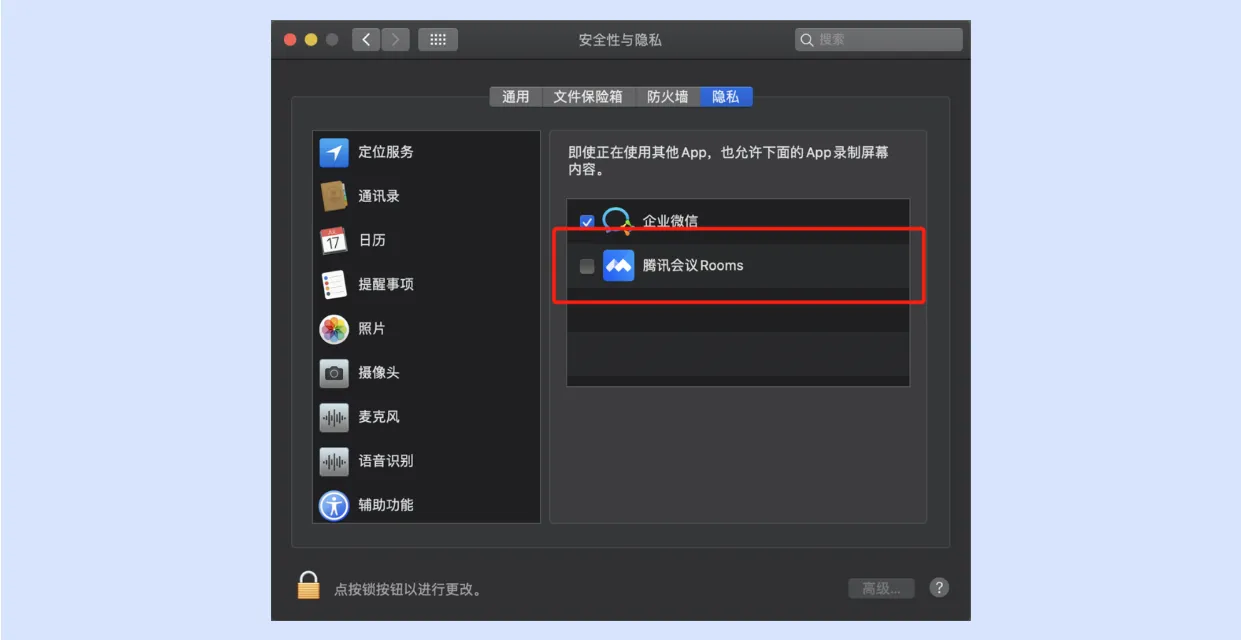Click the Calendar (日历) icon
The height and width of the screenshot is (640, 1241).
click(334, 240)
